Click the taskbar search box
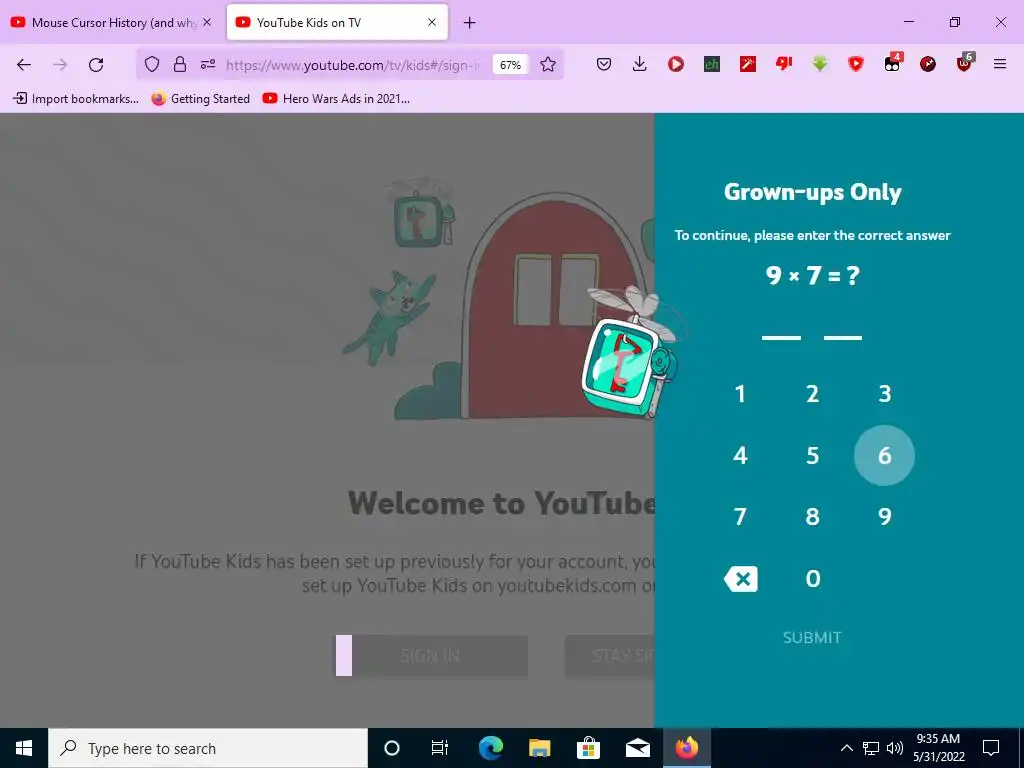The width and height of the screenshot is (1024, 768). click(x=208, y=748)
